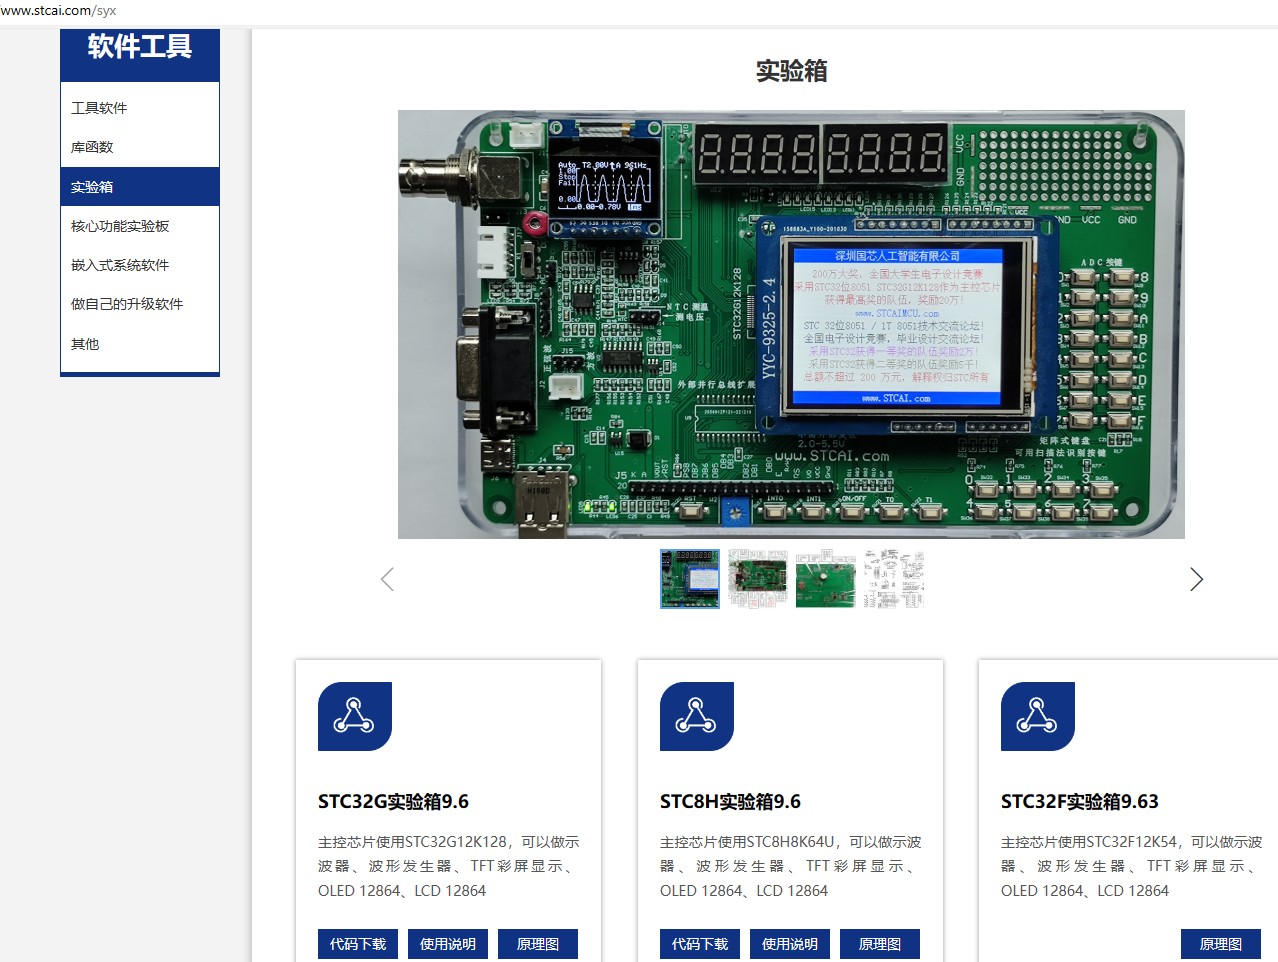Screen dimensions: 1278x962
Task: Open the STC8H实验箱9.6 title
Action: (x=730, y=802)
